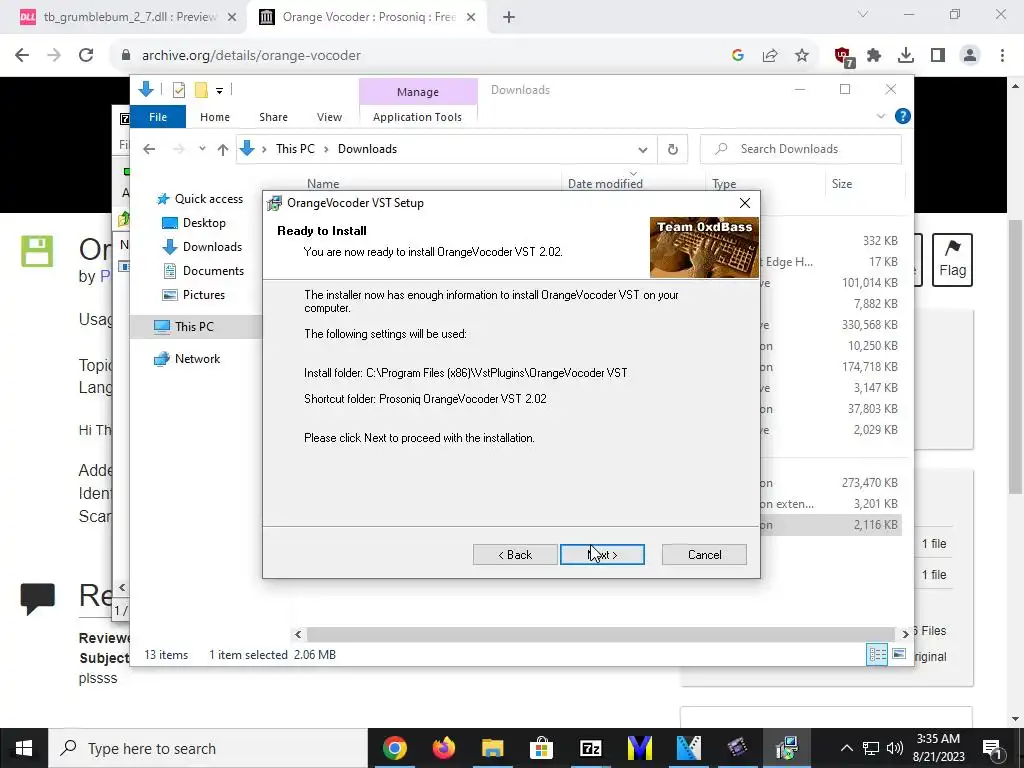Sort files by Size column
The width and height of the screenshot is (1024, 768).
842,184
